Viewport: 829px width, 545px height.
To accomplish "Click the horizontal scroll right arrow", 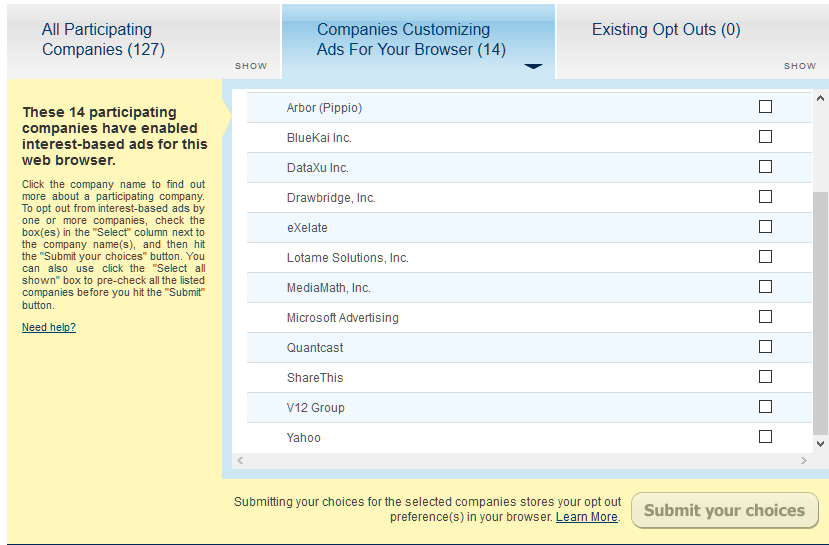I will click(804, 460).
